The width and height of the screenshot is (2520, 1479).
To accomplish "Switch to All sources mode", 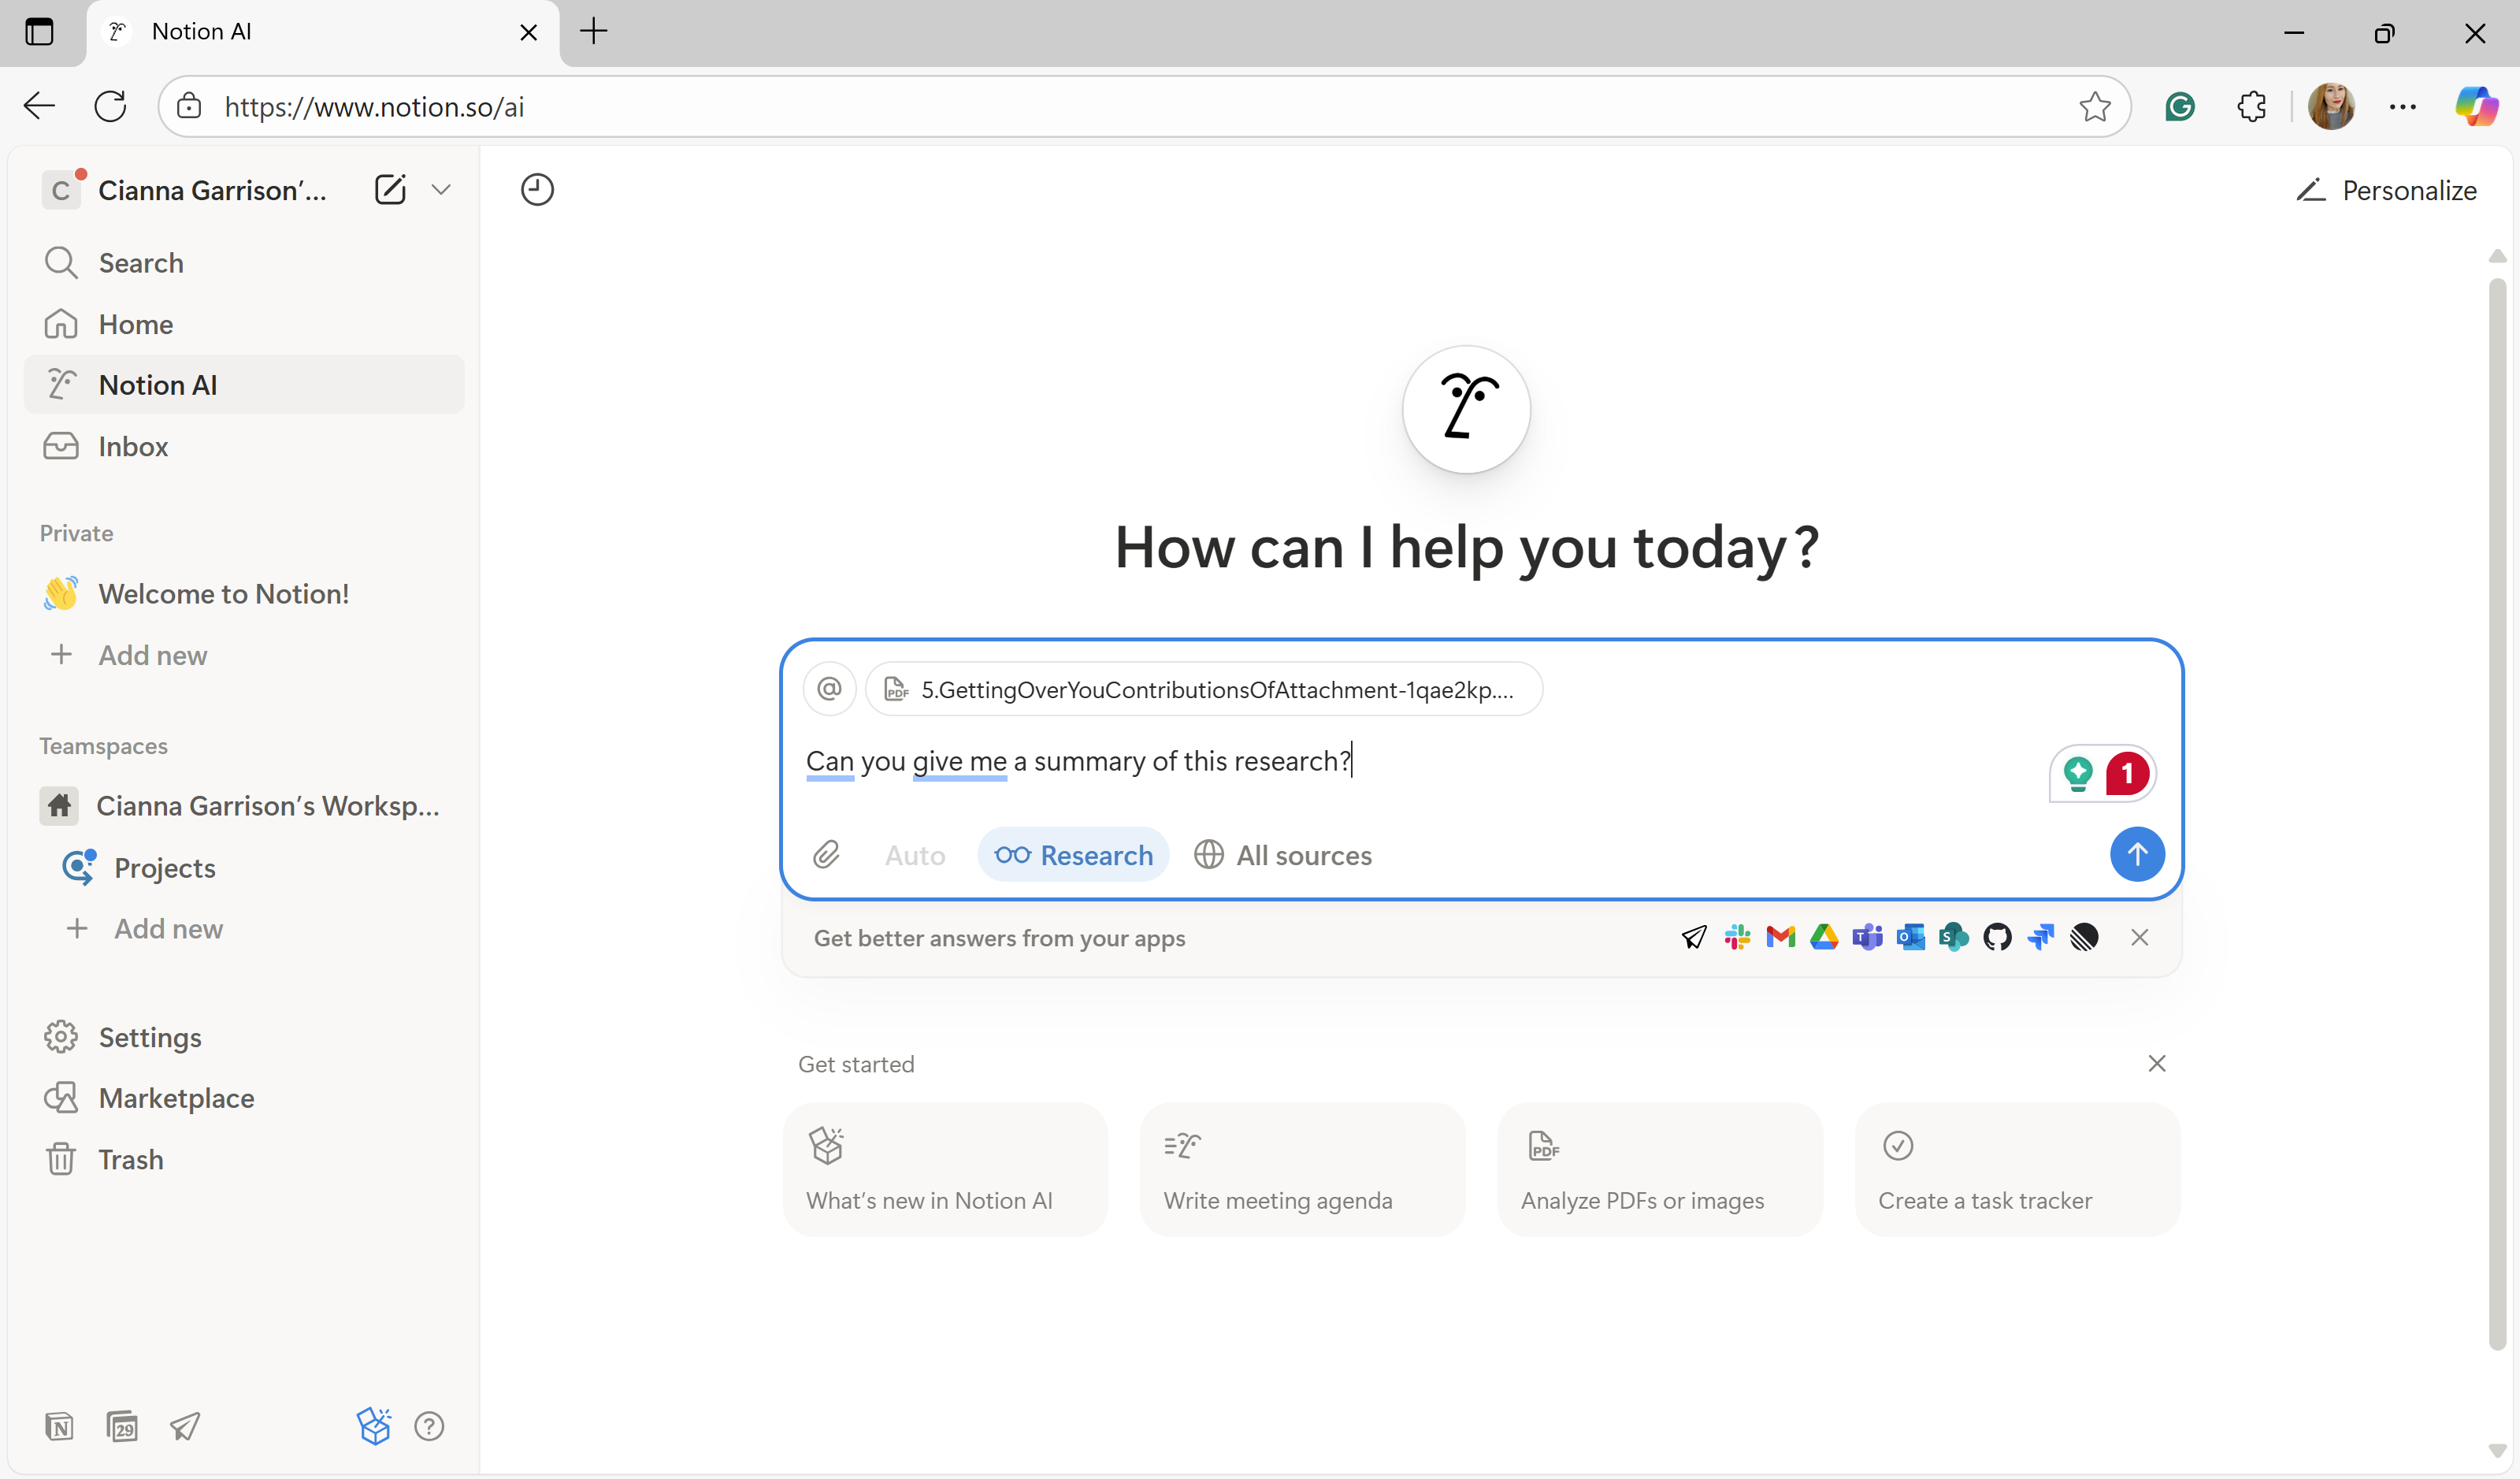I will (1284, 855).
